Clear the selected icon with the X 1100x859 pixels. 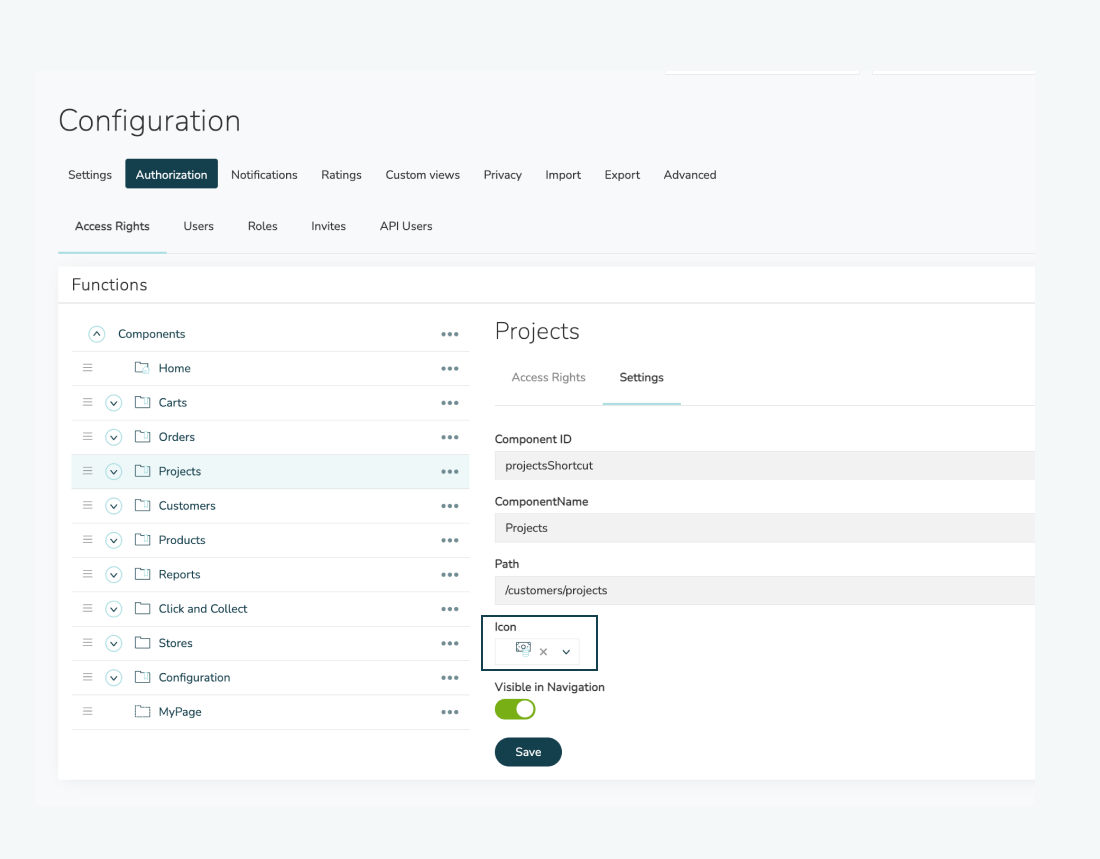[543, 652]
